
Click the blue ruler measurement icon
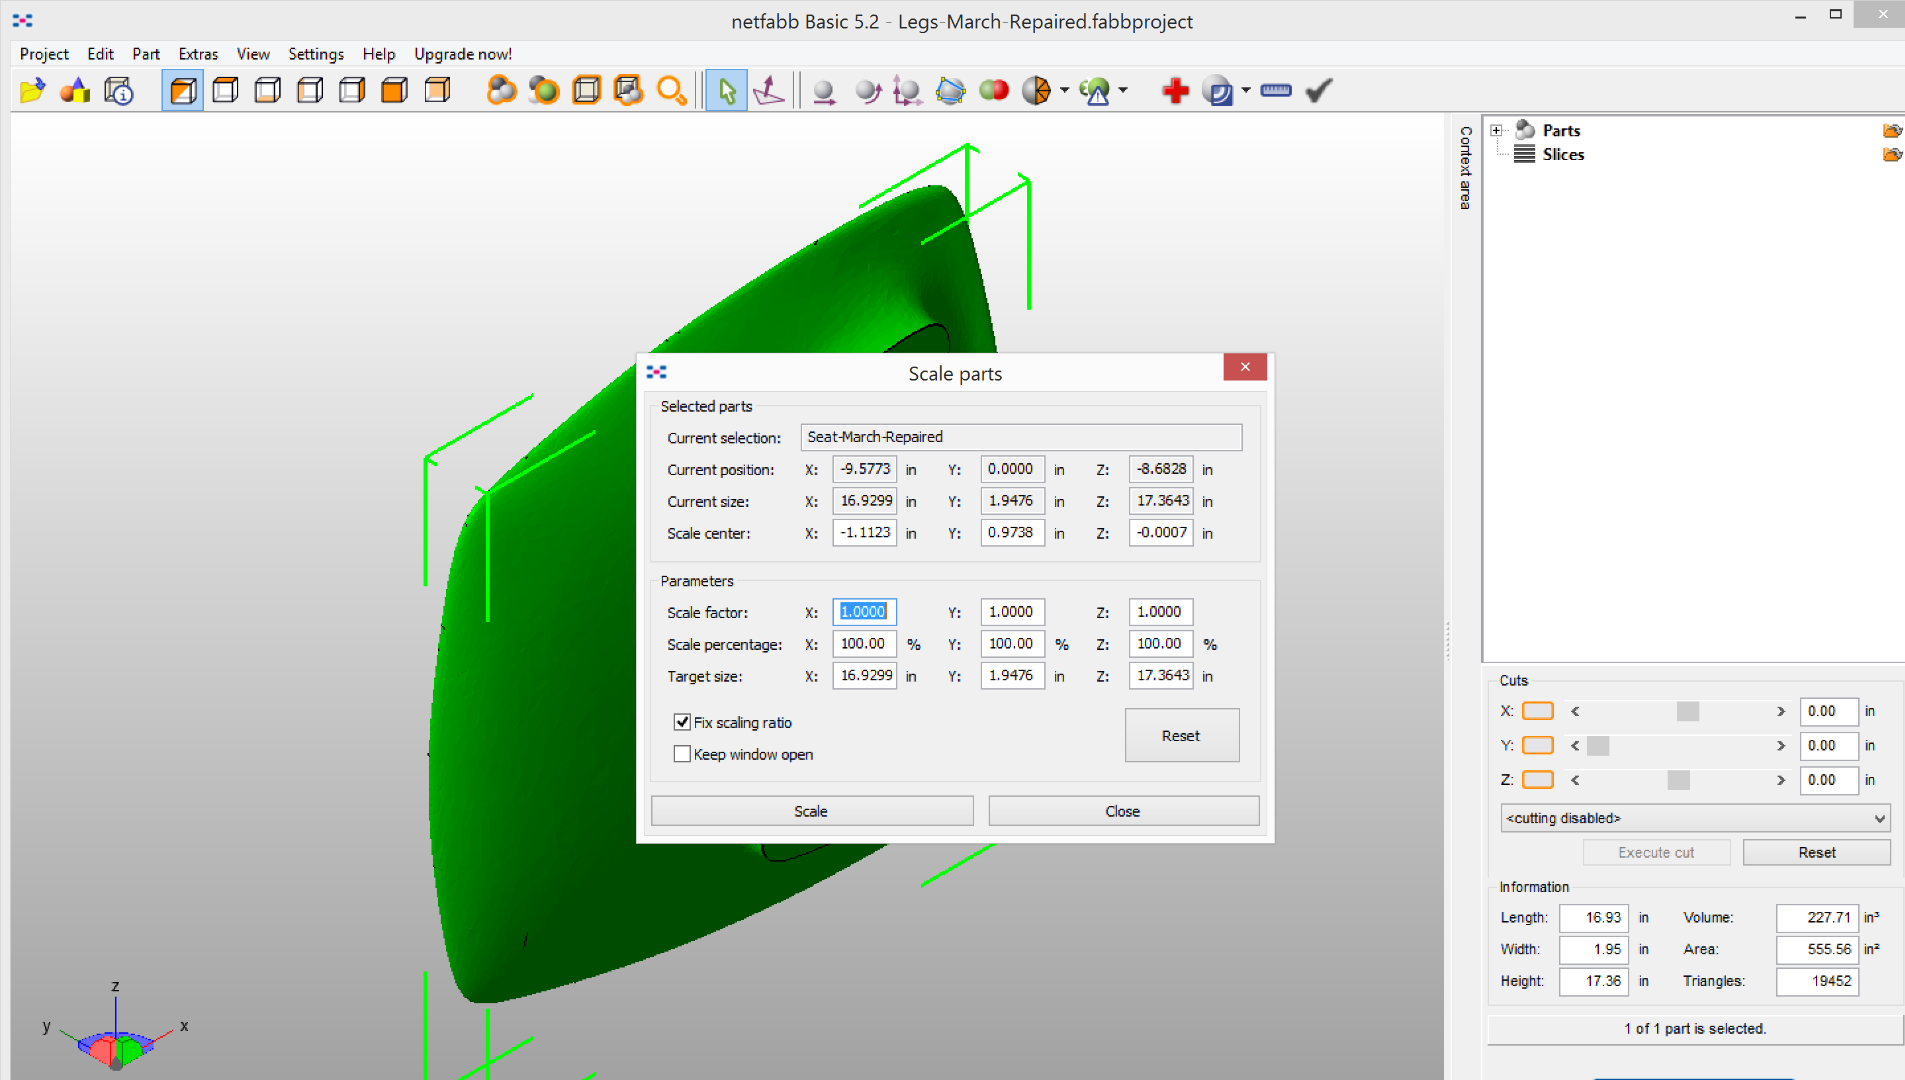(1276, 91)
